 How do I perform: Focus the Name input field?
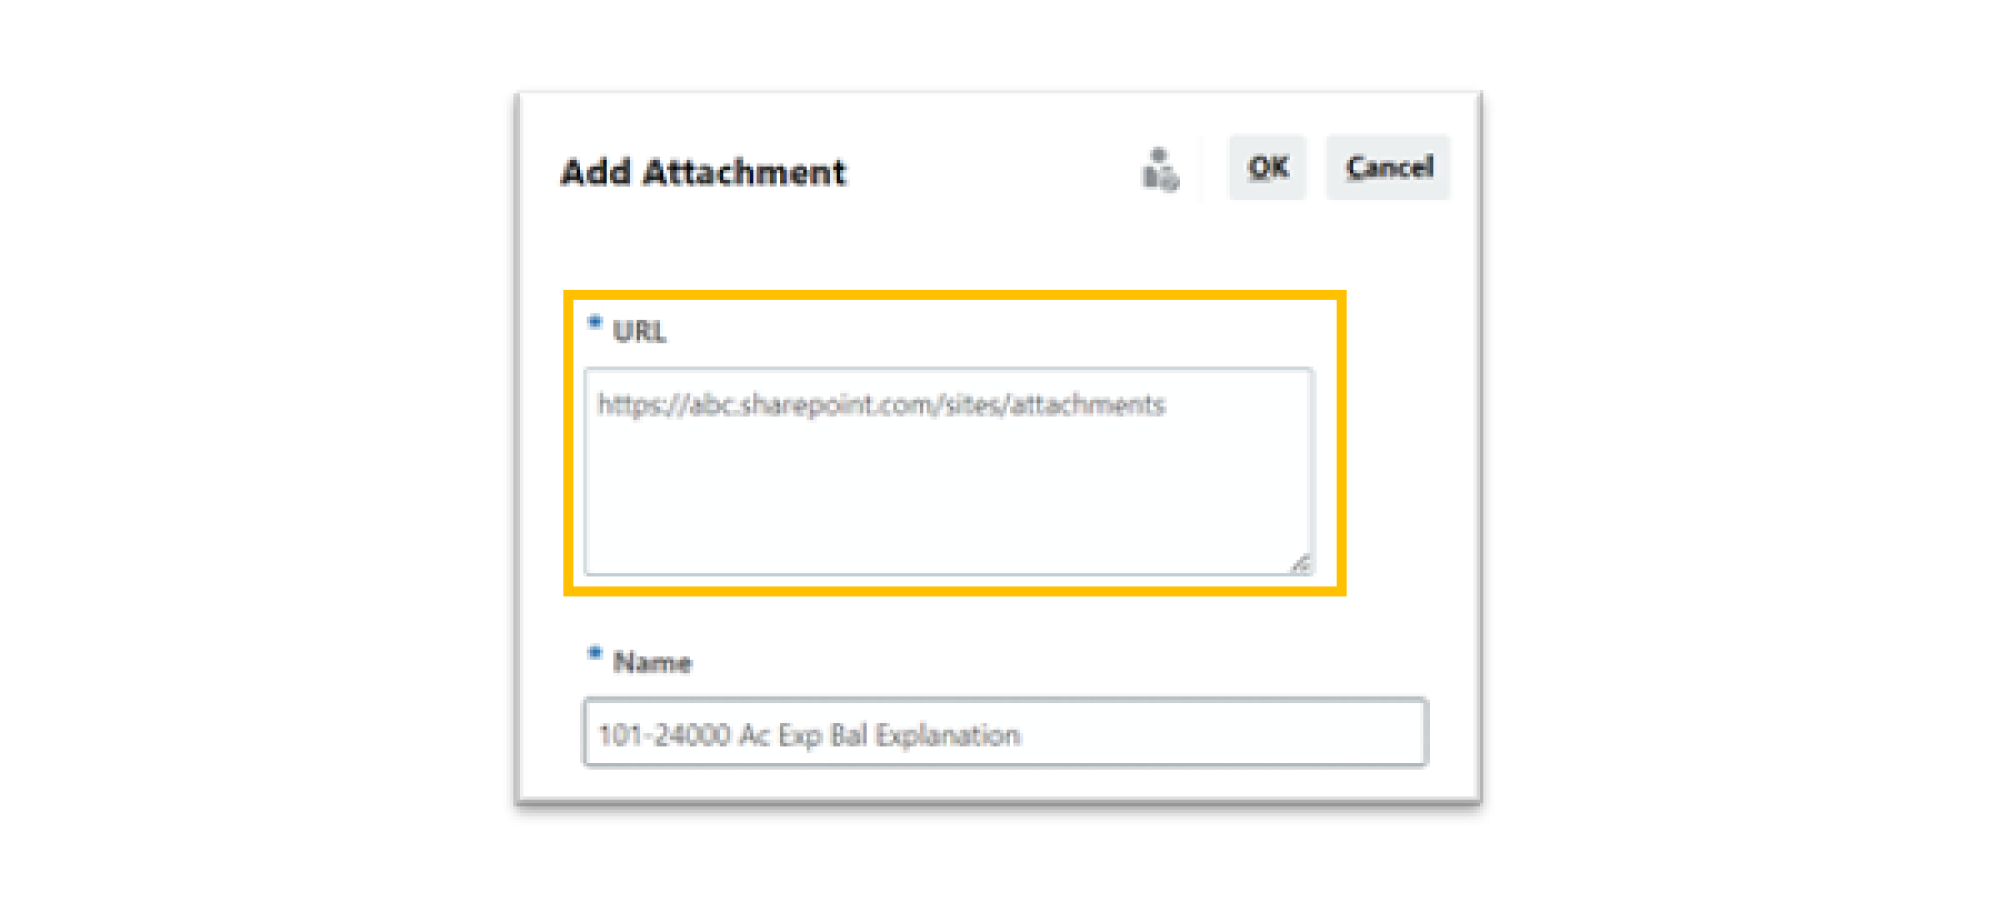click(1005, 733)
